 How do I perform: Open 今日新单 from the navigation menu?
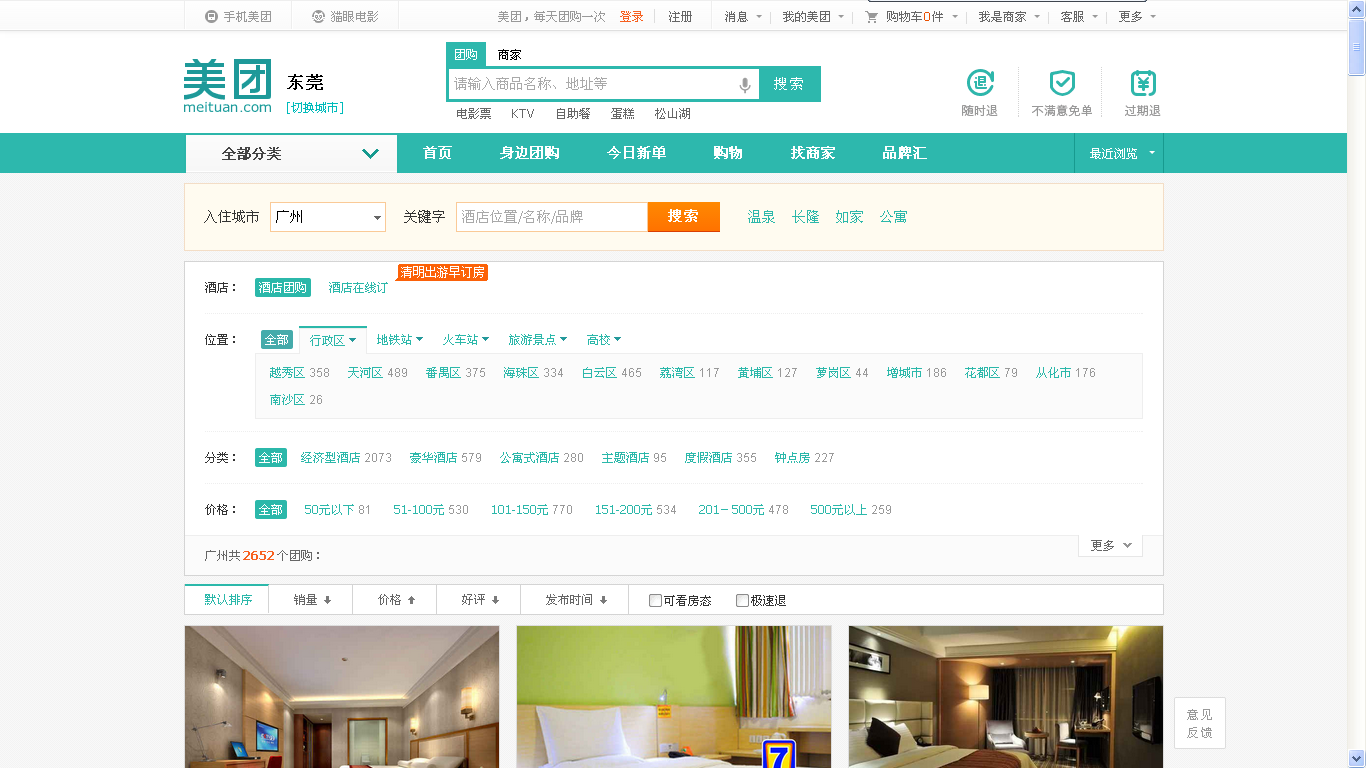point(637,153)
